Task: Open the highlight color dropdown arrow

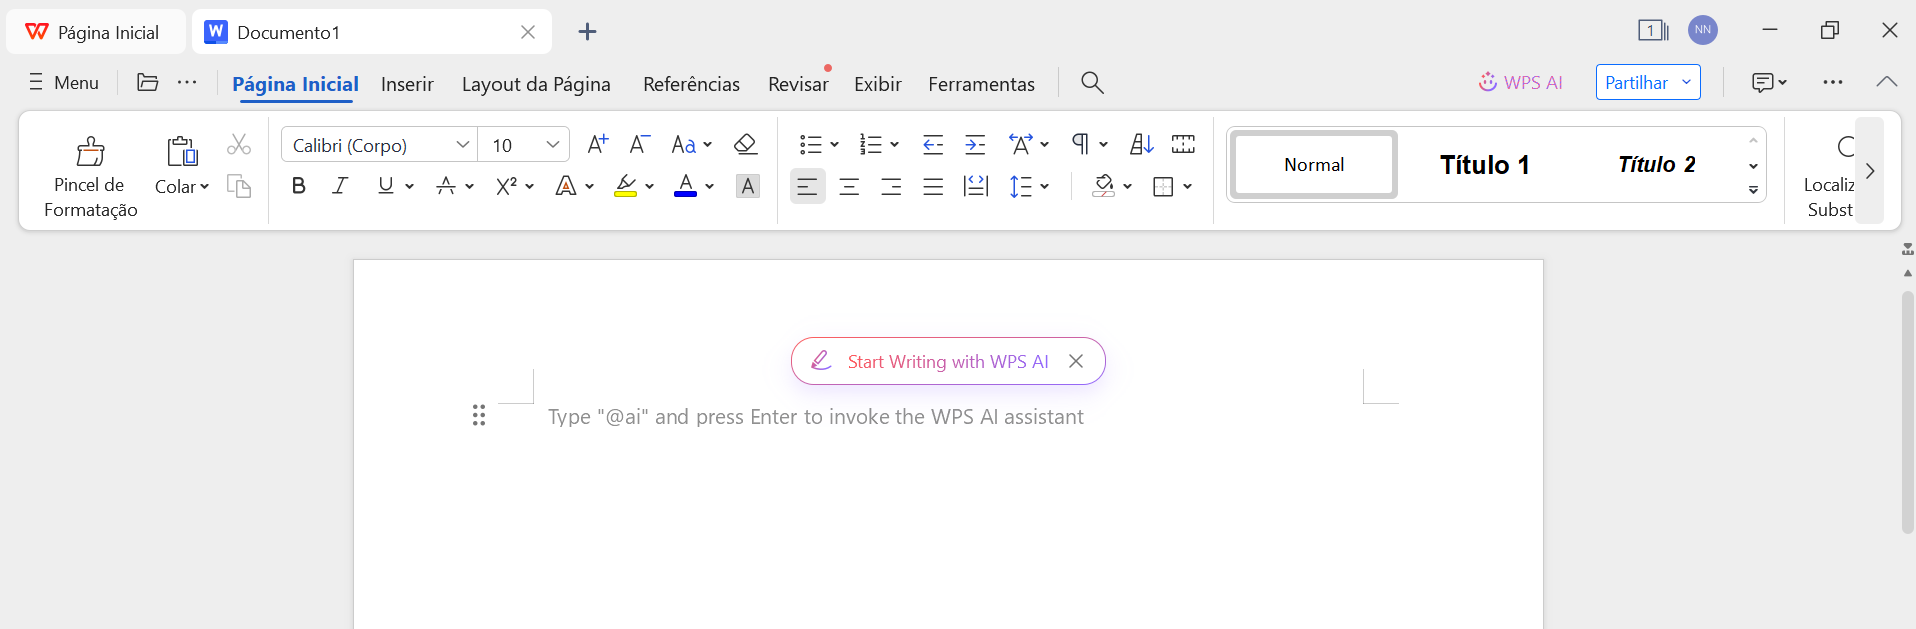Action: [x=649, y=187]
